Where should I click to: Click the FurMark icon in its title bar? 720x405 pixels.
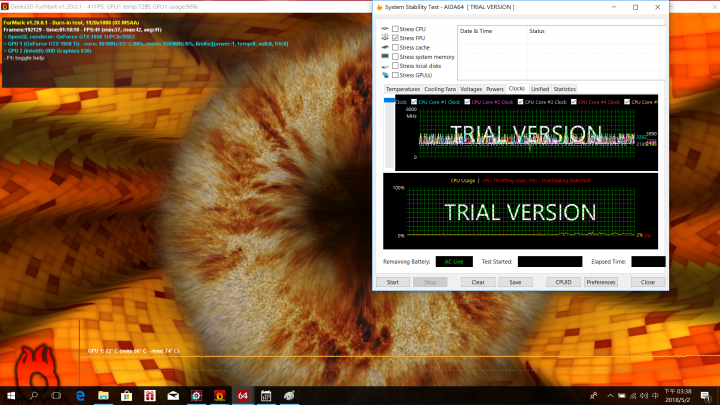point(5,6)
